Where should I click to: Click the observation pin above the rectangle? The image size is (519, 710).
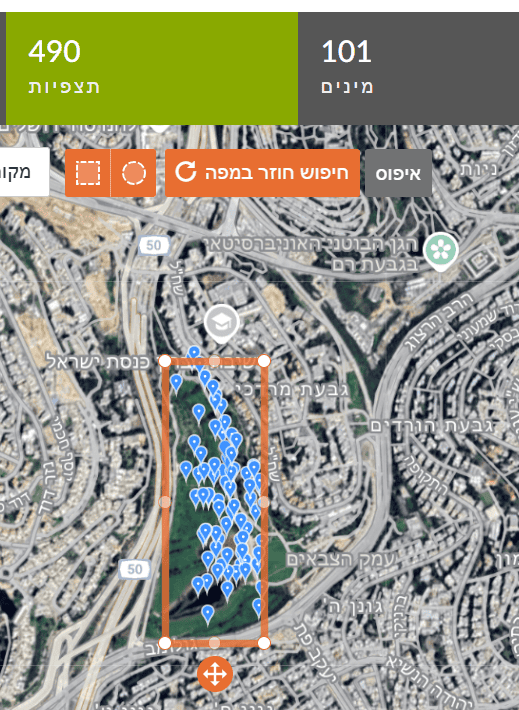tap(194, 353)
